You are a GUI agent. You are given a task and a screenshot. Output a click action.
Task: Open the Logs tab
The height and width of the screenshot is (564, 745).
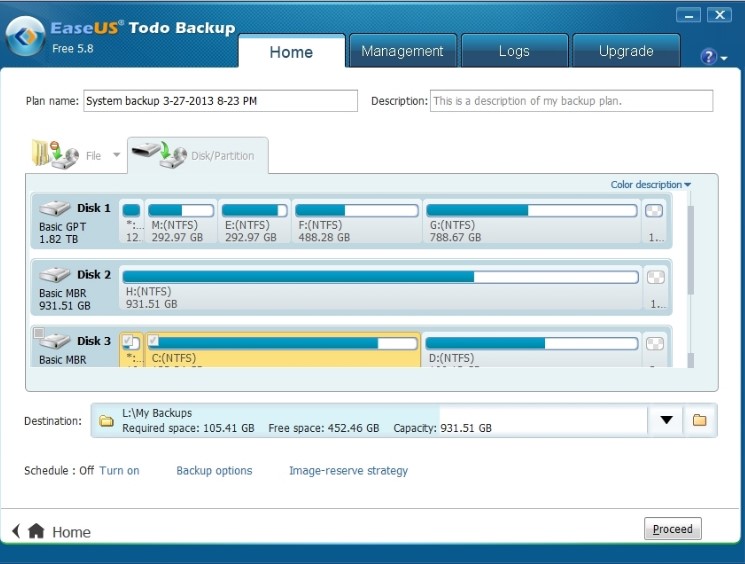[x=514, y=51]
